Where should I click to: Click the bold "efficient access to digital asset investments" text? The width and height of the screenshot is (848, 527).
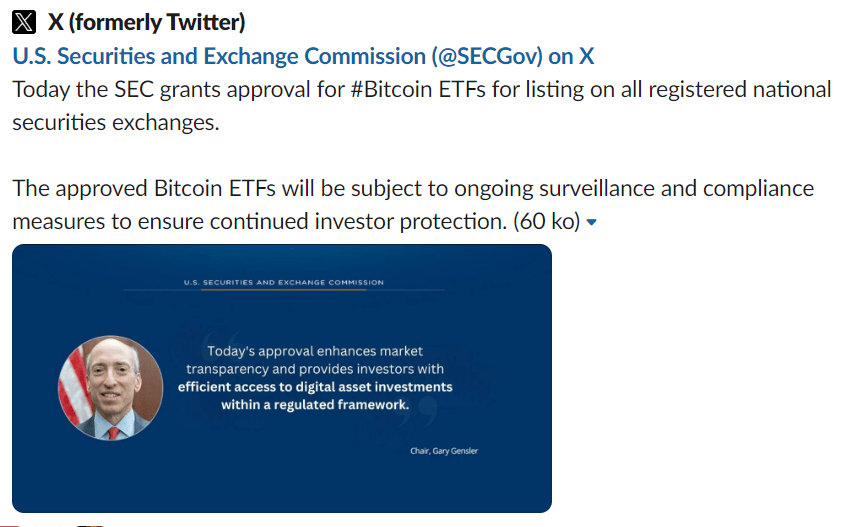coord(316,386)
